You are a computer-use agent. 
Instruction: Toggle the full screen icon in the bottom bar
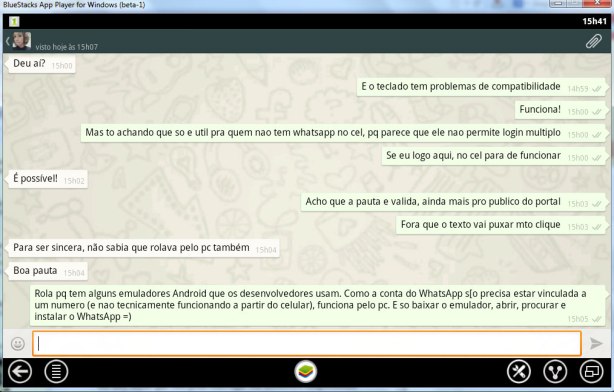click(x=591, y=371)
